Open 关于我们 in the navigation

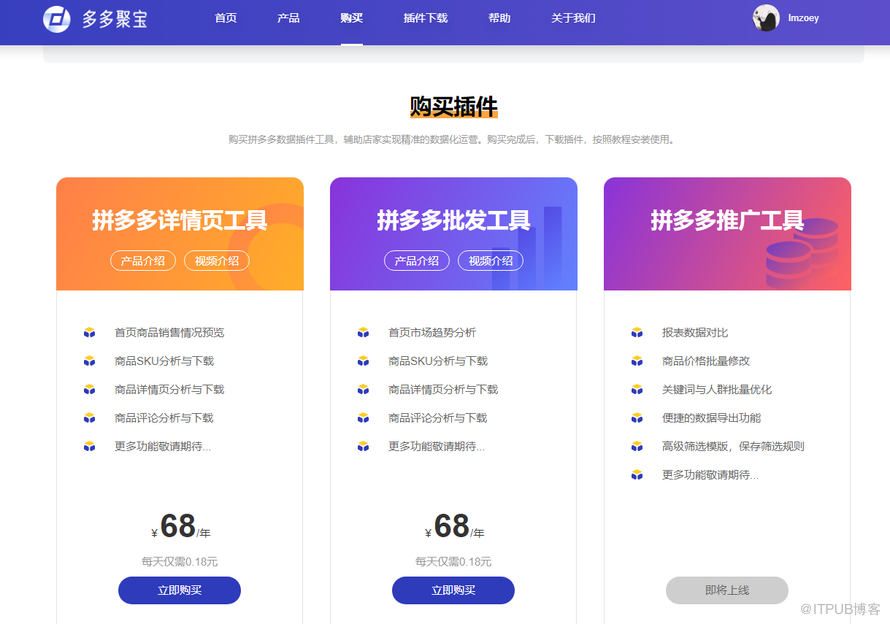tap(573, 18)
